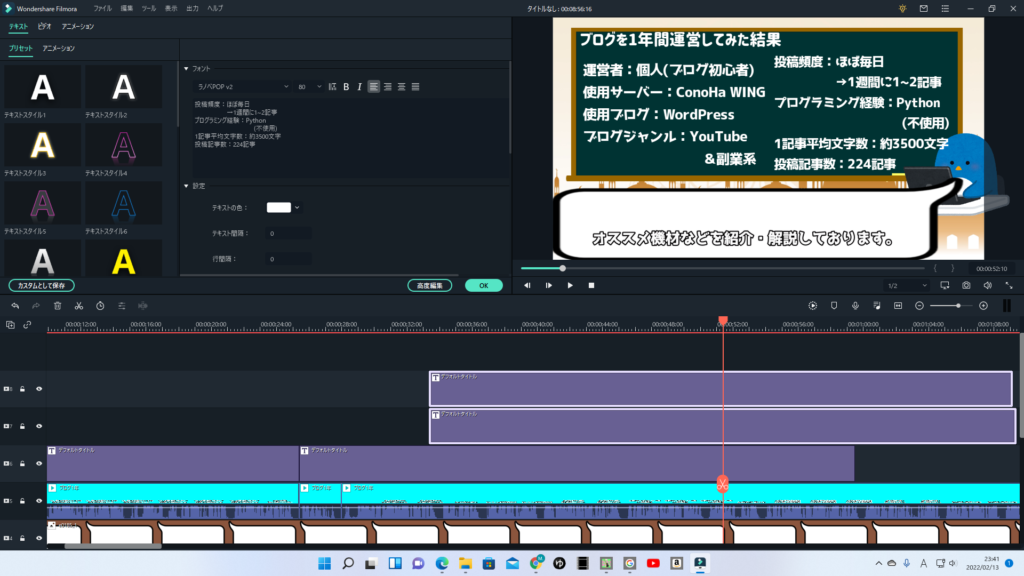Click the preview monitor display icon

[945, 285]
